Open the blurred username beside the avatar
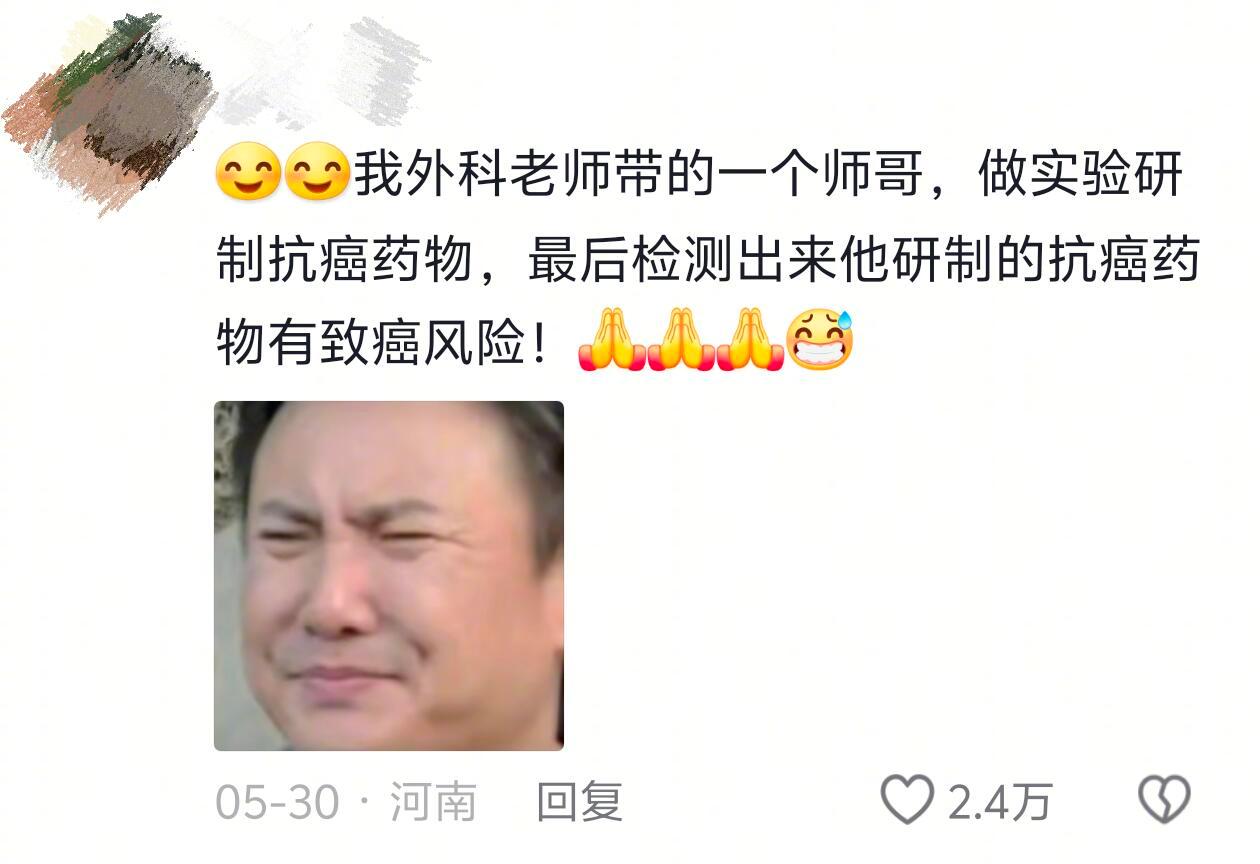 [322, 72]
